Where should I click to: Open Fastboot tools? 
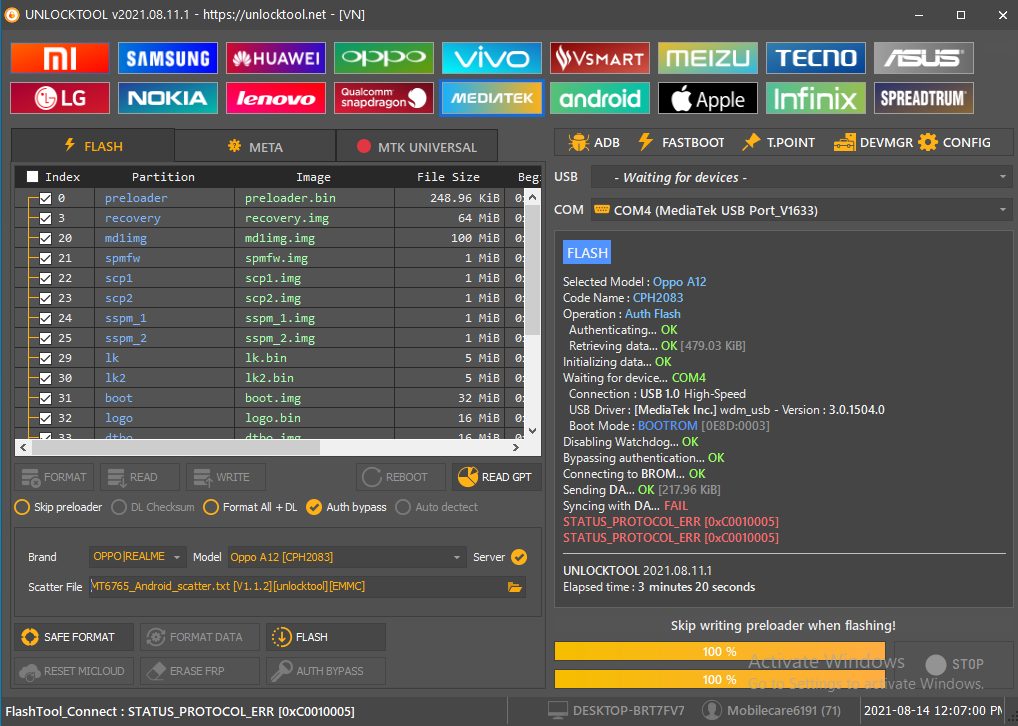(x=681, y=142)
